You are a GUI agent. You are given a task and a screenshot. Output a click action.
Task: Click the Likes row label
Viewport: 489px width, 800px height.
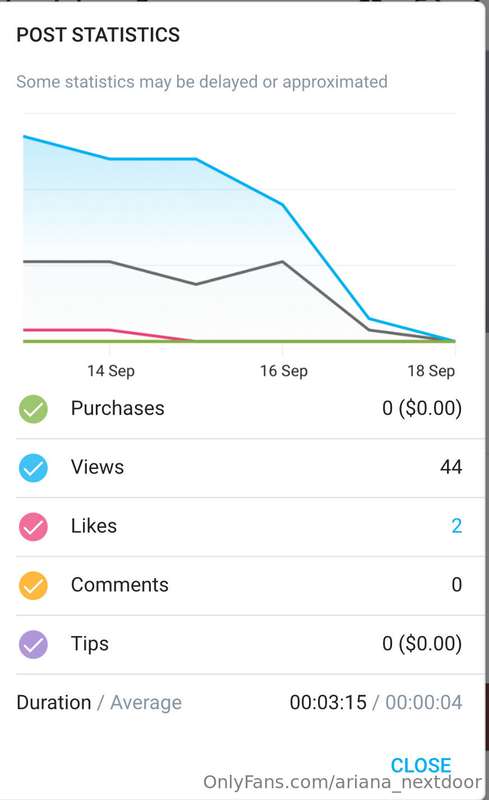pos(93,526)
